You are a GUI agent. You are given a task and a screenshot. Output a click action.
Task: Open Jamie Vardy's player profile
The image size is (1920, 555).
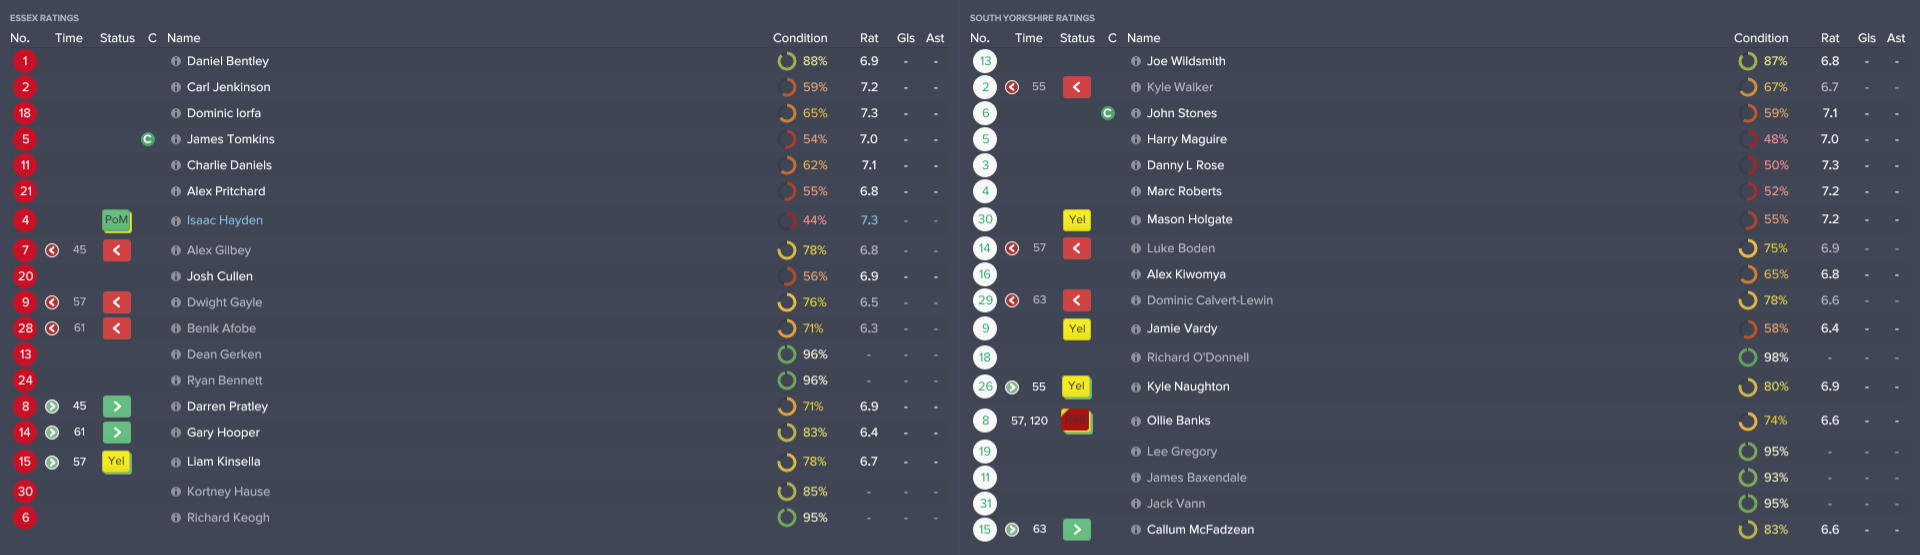(x=1182, y=328)
